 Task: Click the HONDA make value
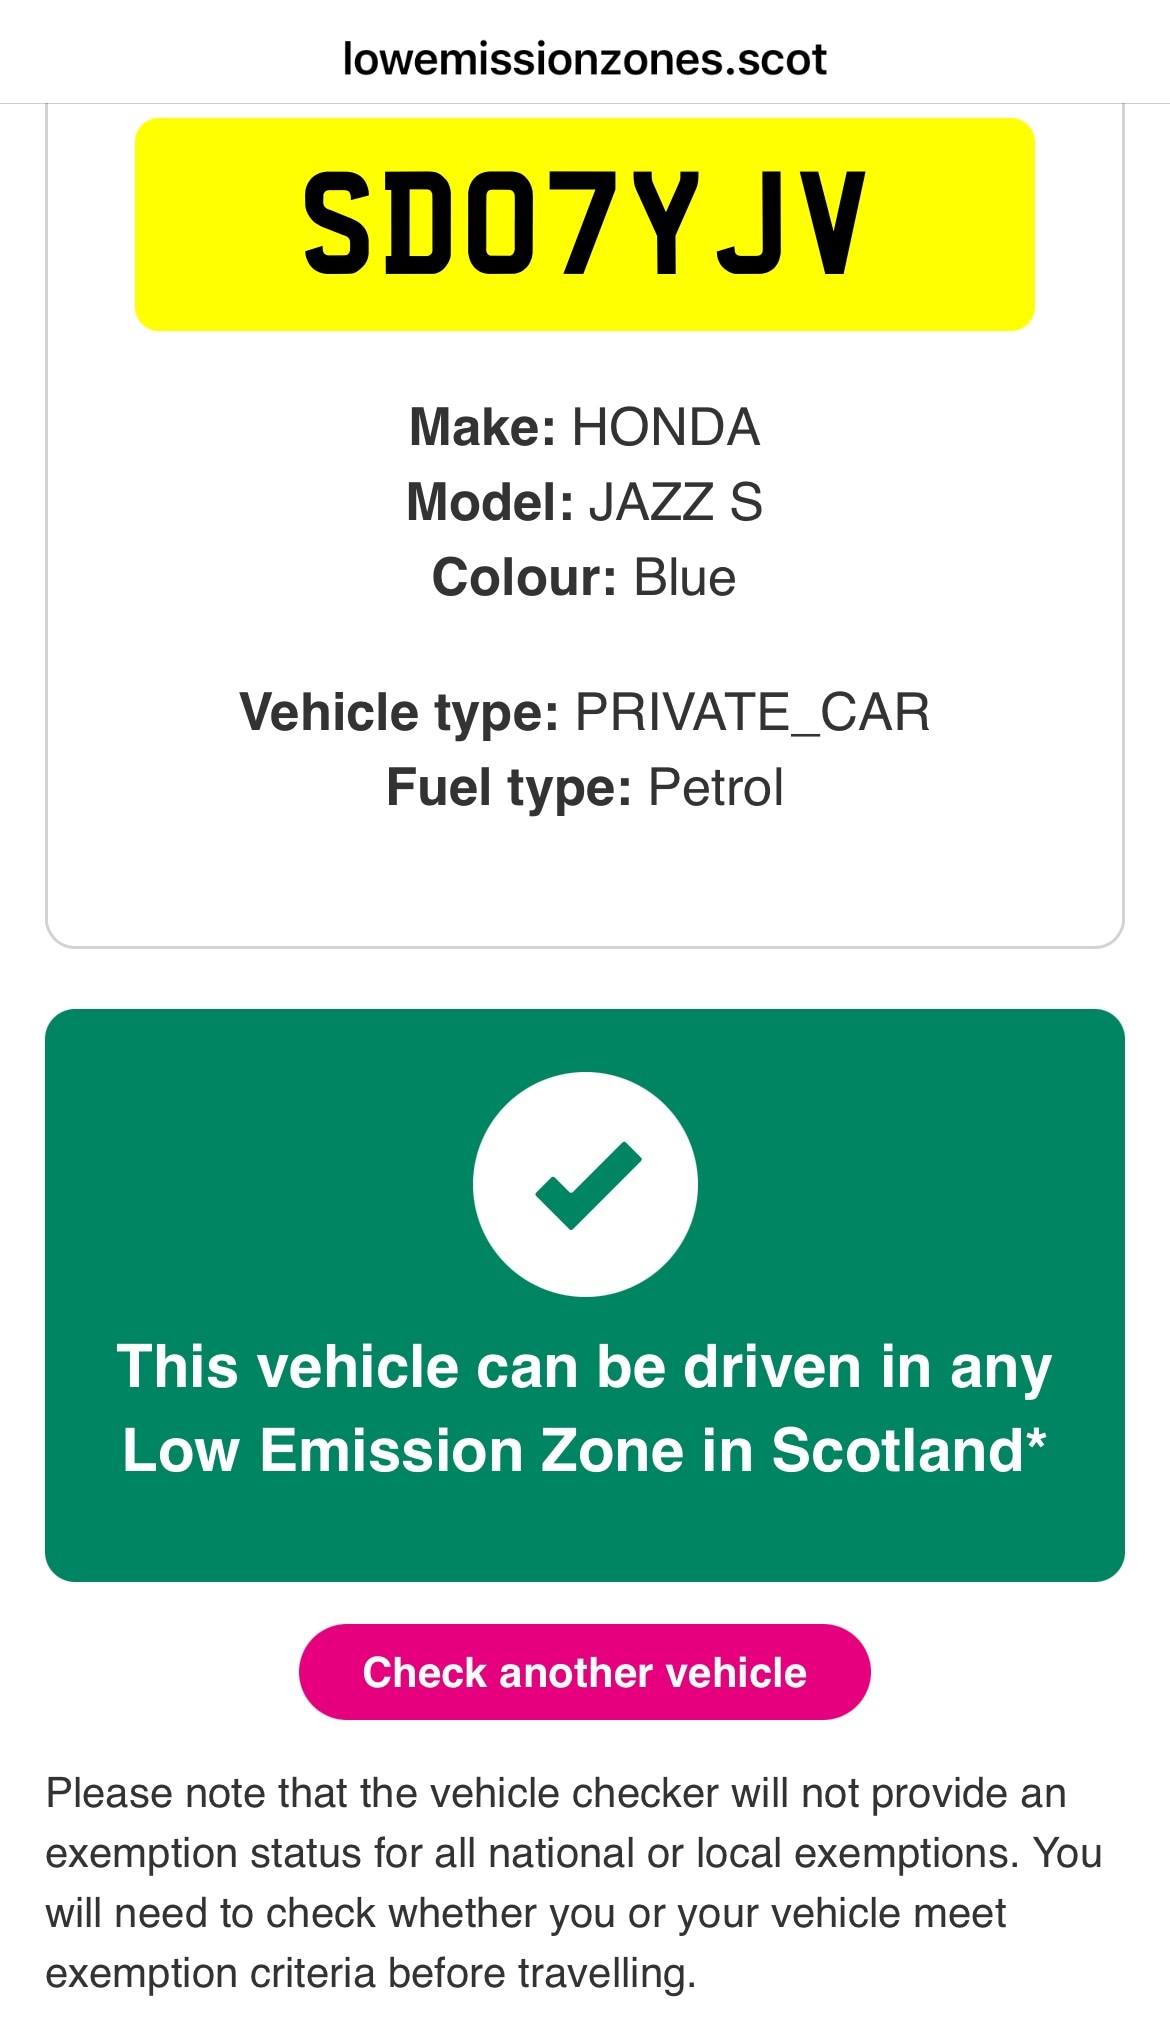[x=666, y=428]
